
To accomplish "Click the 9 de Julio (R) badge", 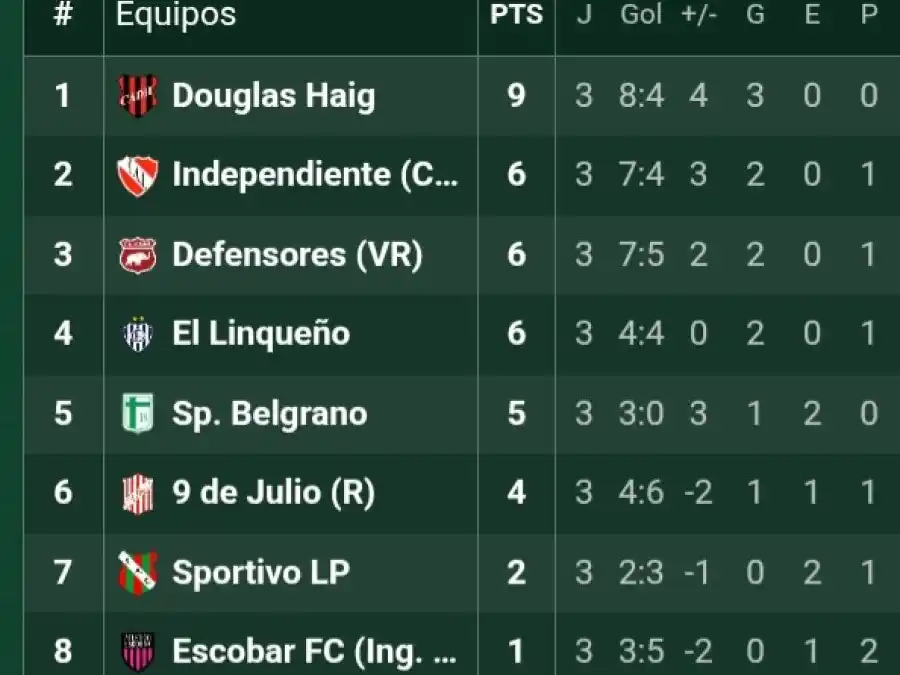I will click(137, 493).
